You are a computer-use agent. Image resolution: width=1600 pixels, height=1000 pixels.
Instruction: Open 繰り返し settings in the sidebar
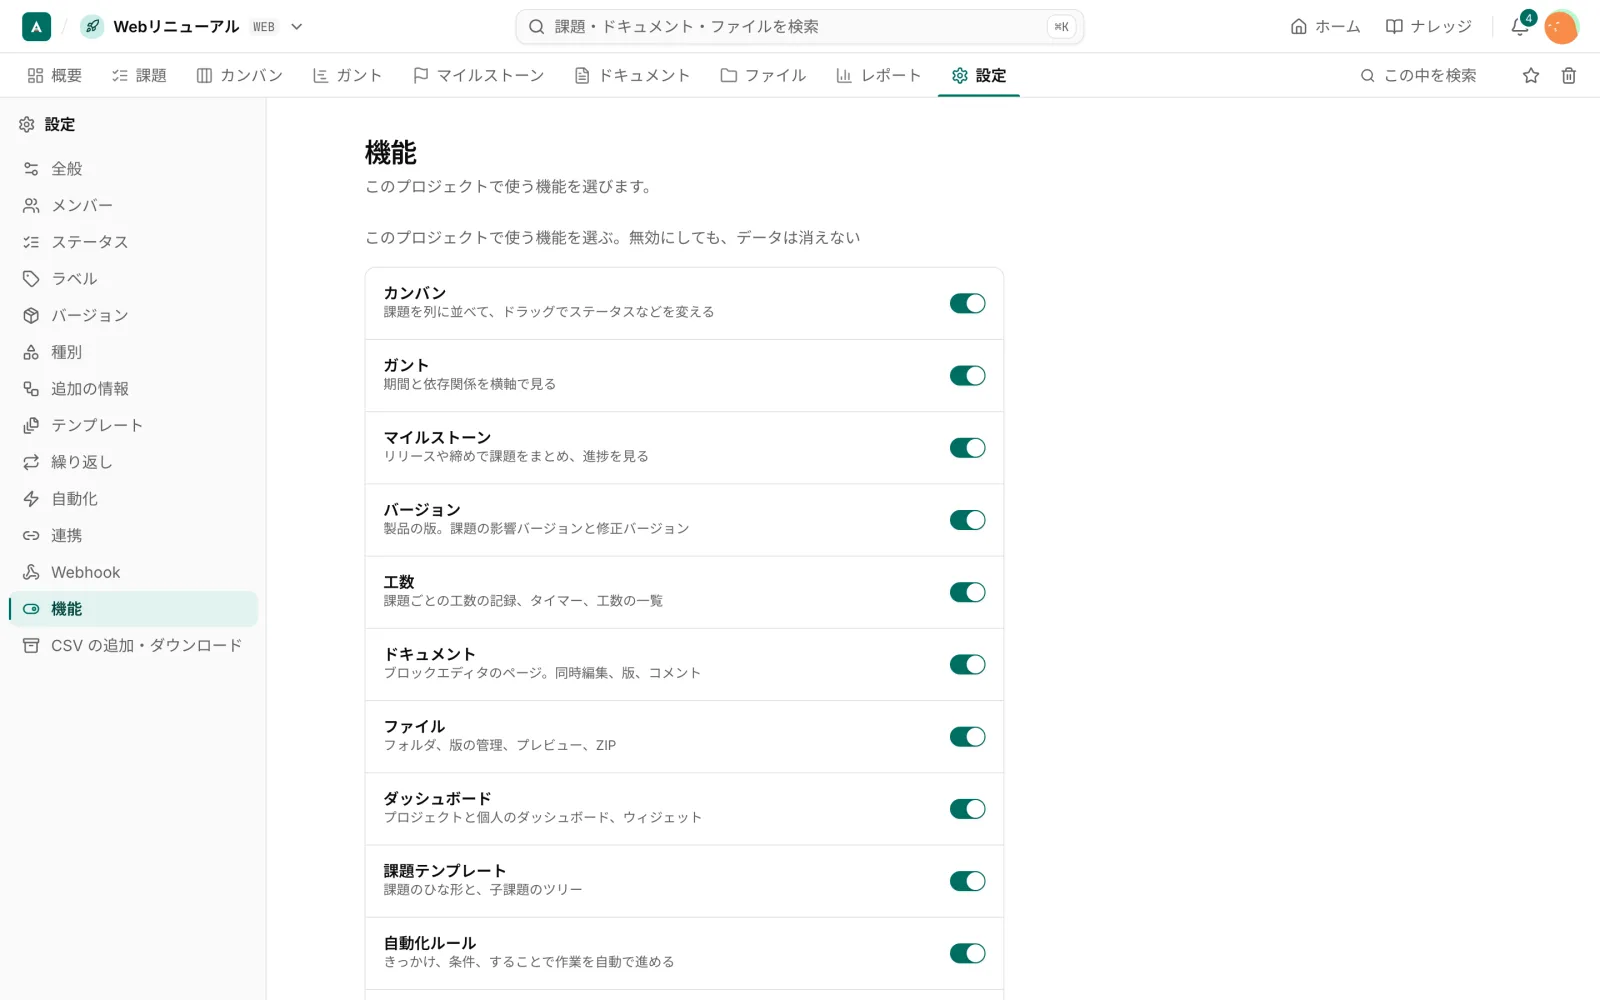[x=133, y=462]
